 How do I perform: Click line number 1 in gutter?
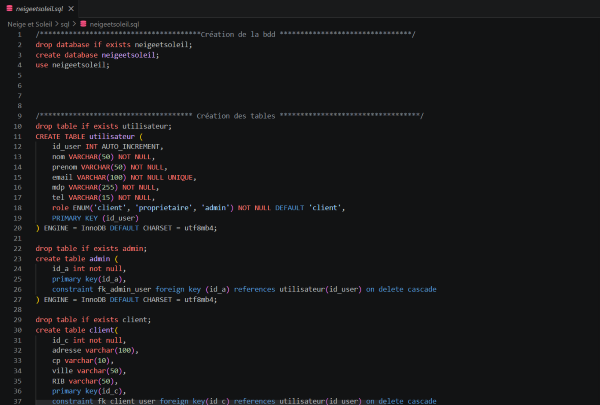19,34
